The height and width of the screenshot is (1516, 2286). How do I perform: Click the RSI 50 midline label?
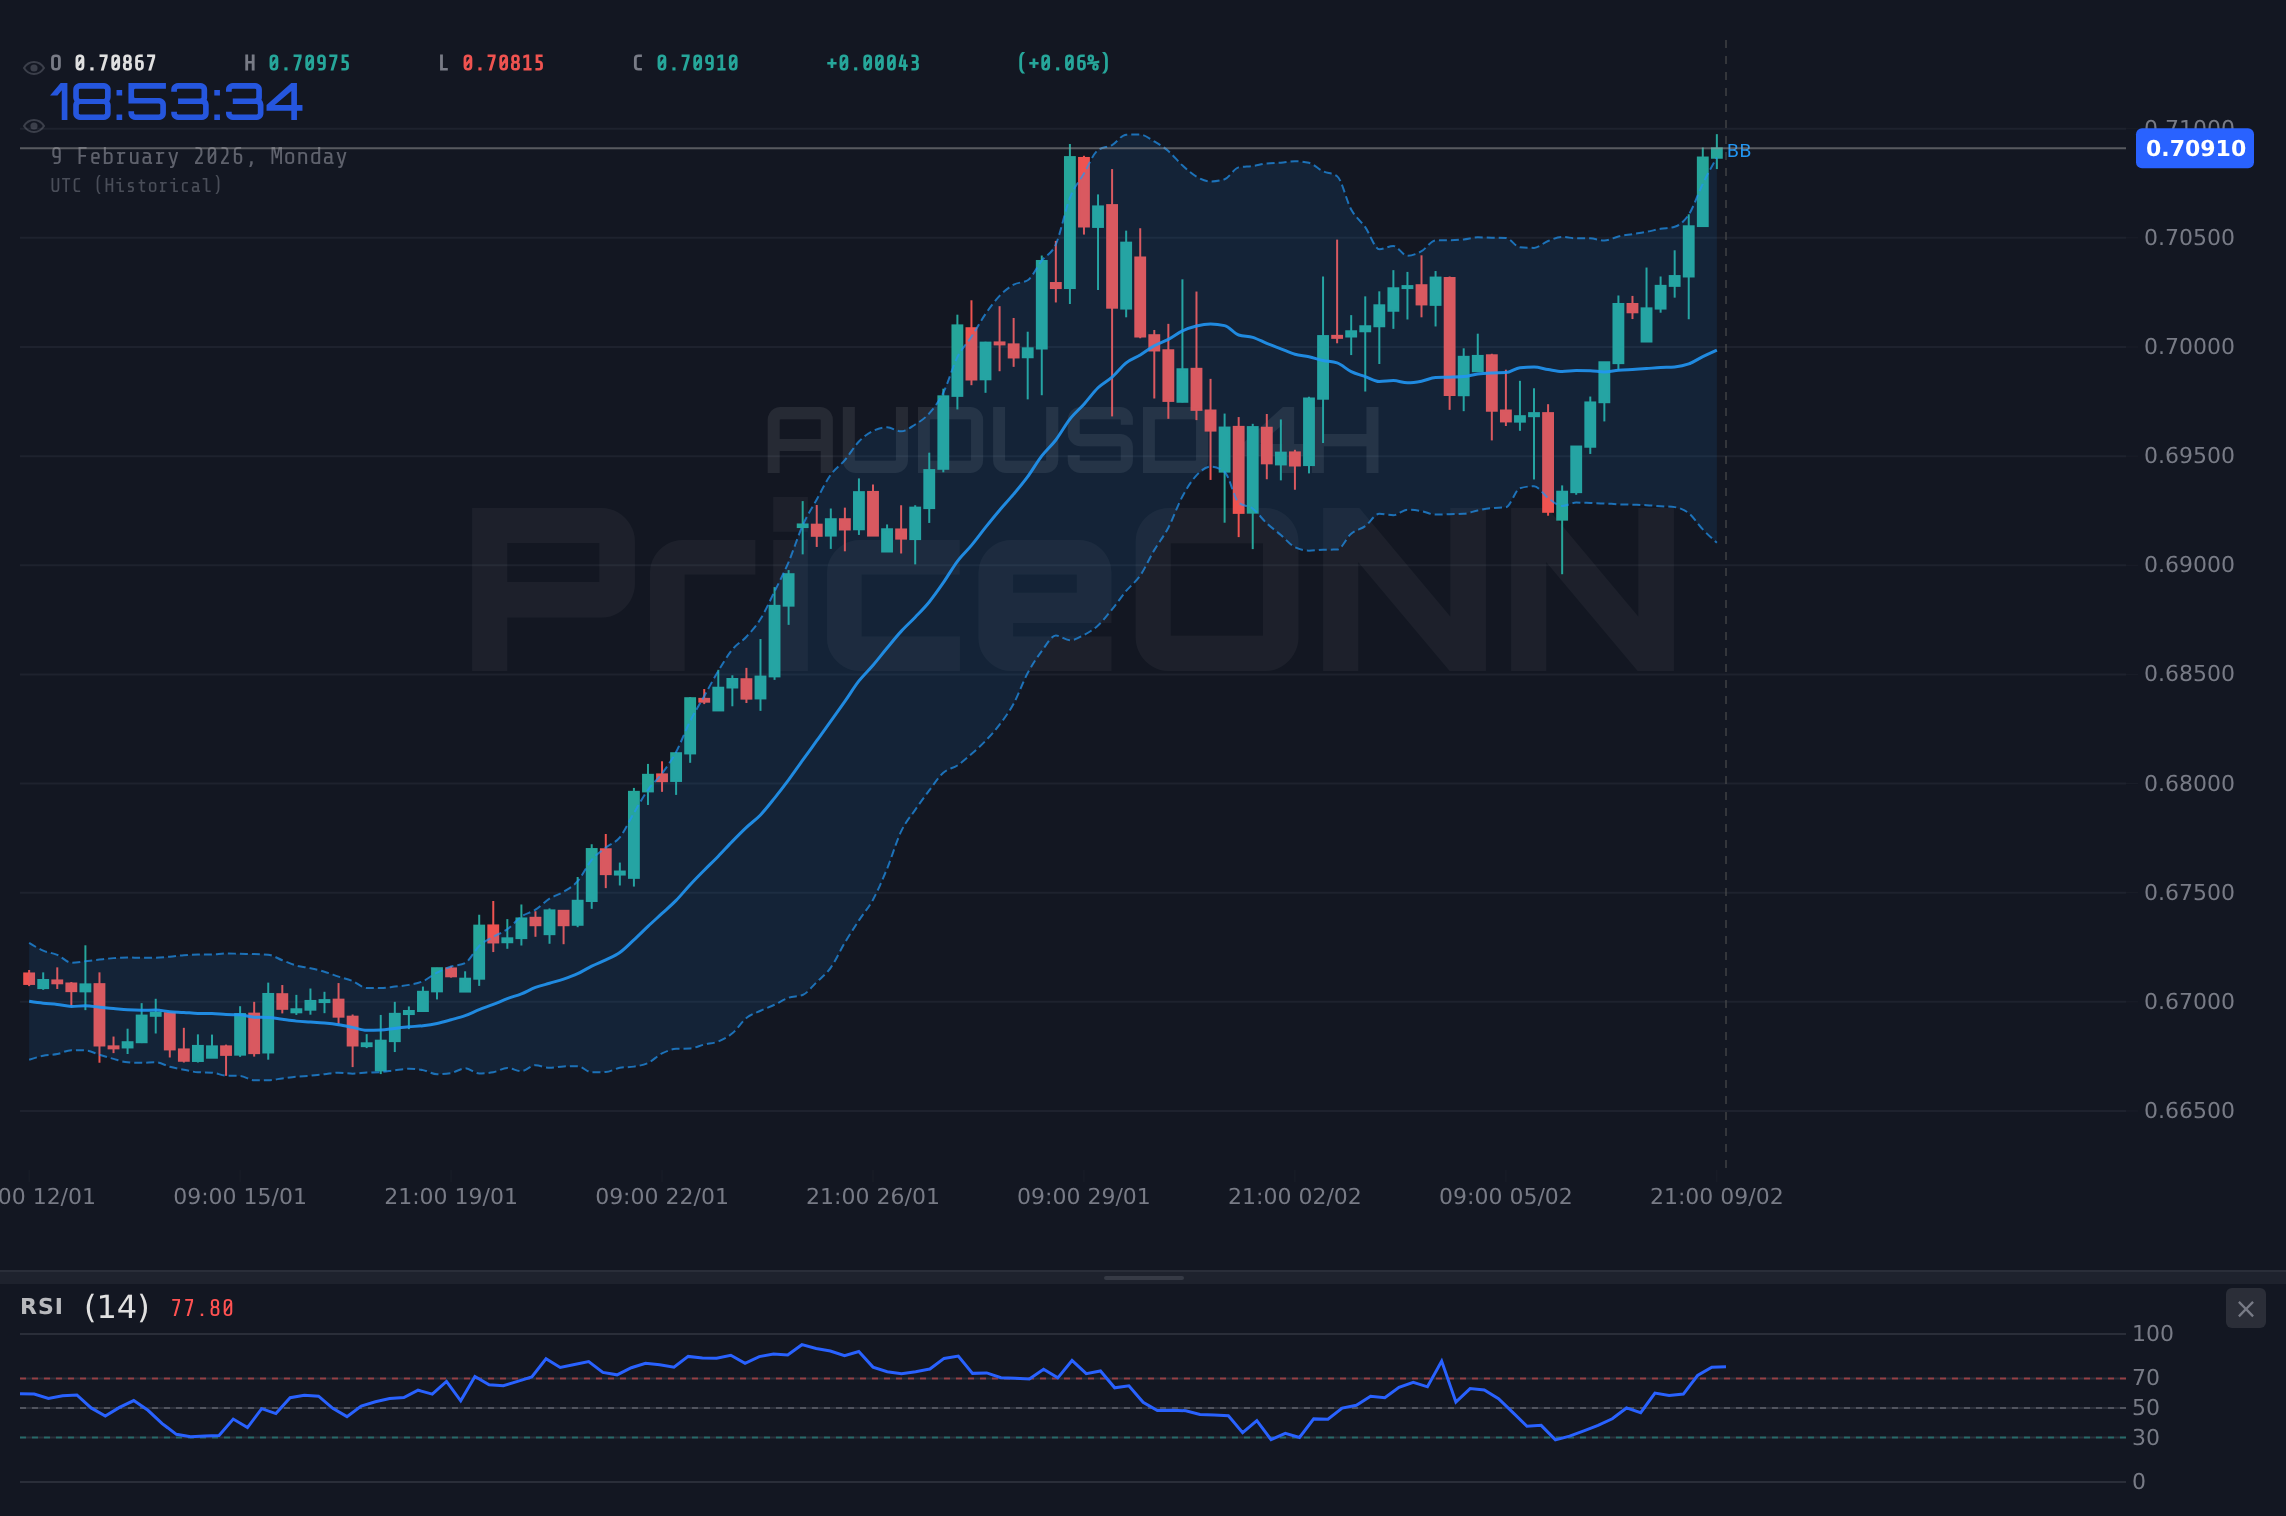[2146, 1408]
